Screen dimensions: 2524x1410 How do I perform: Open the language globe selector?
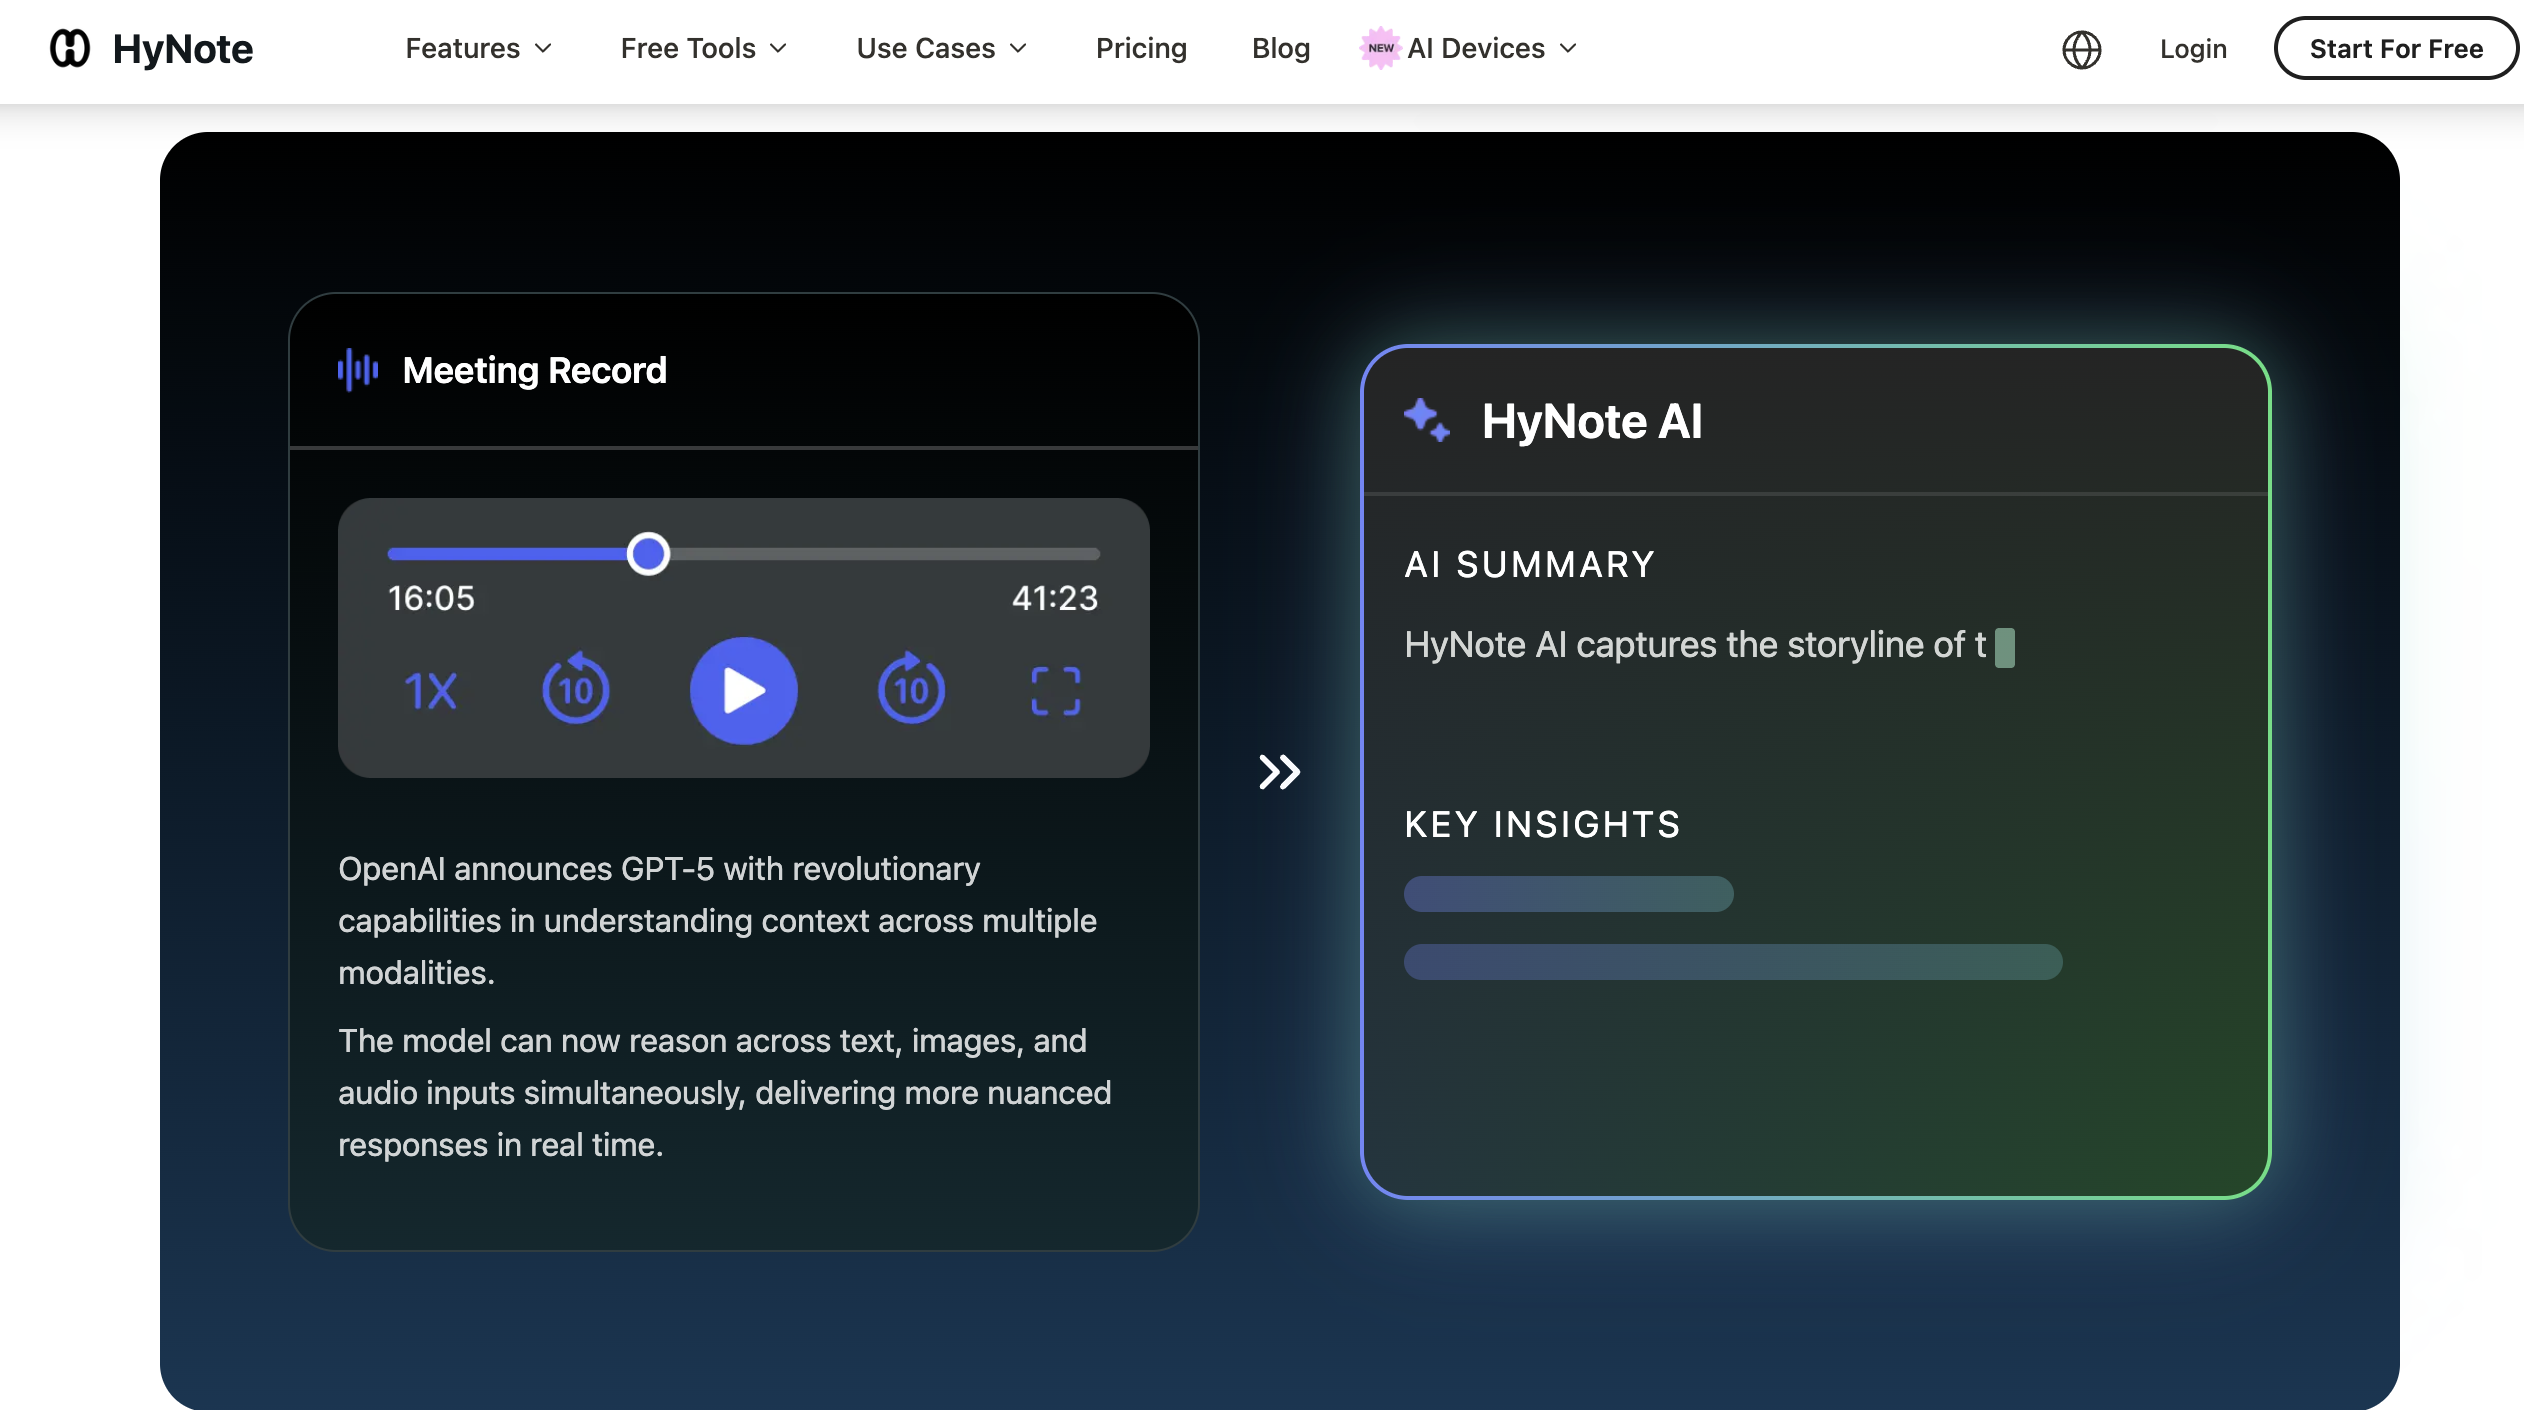2081,49
